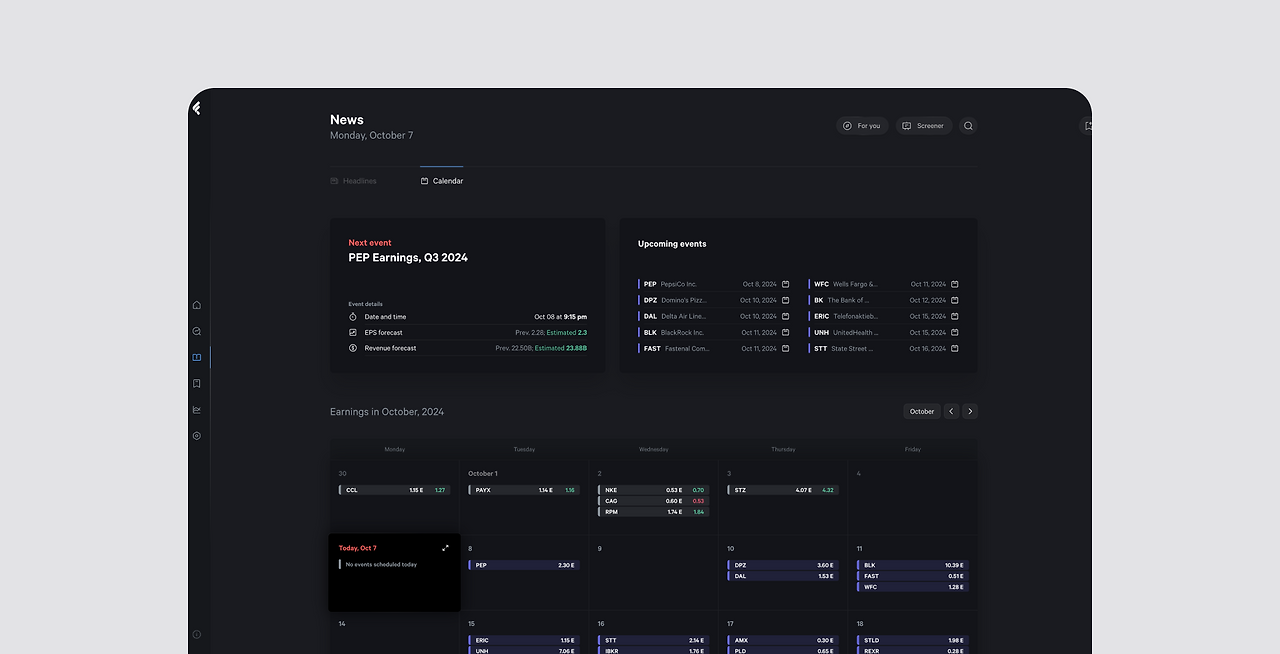Click the dollar icon beside Revenue forecast
This screenshot has height=654, width=1280.
click(353, 348)
